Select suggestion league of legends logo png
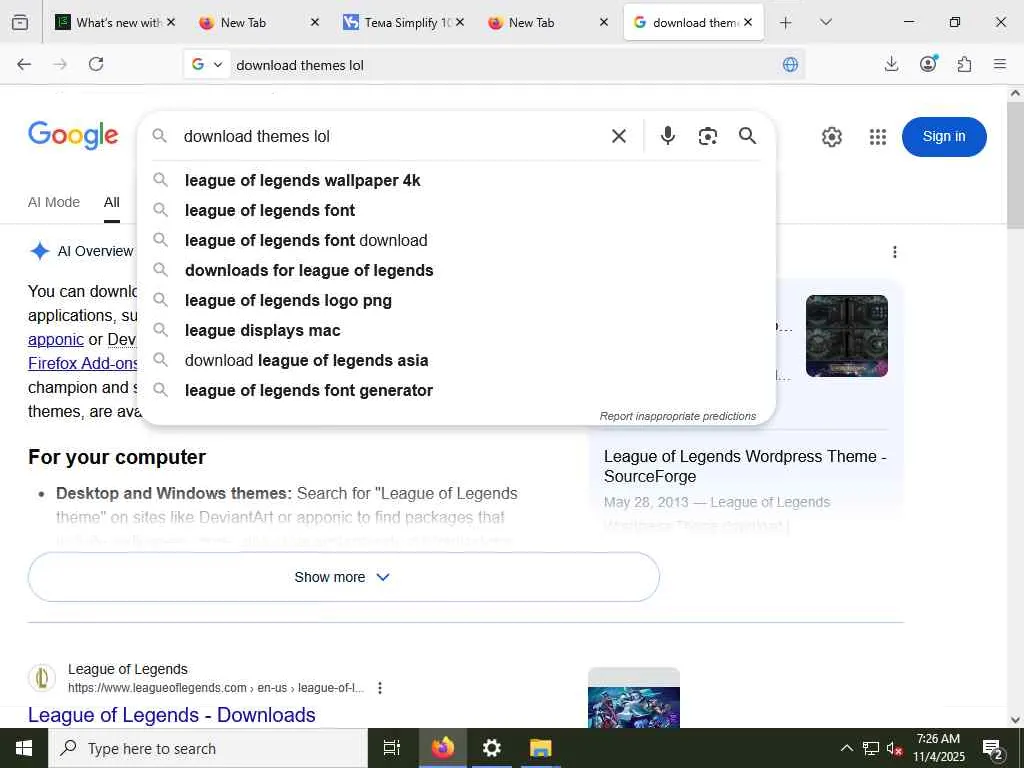Image resolution: width=1024 pixels, height=768 pixels. [456, 300]
